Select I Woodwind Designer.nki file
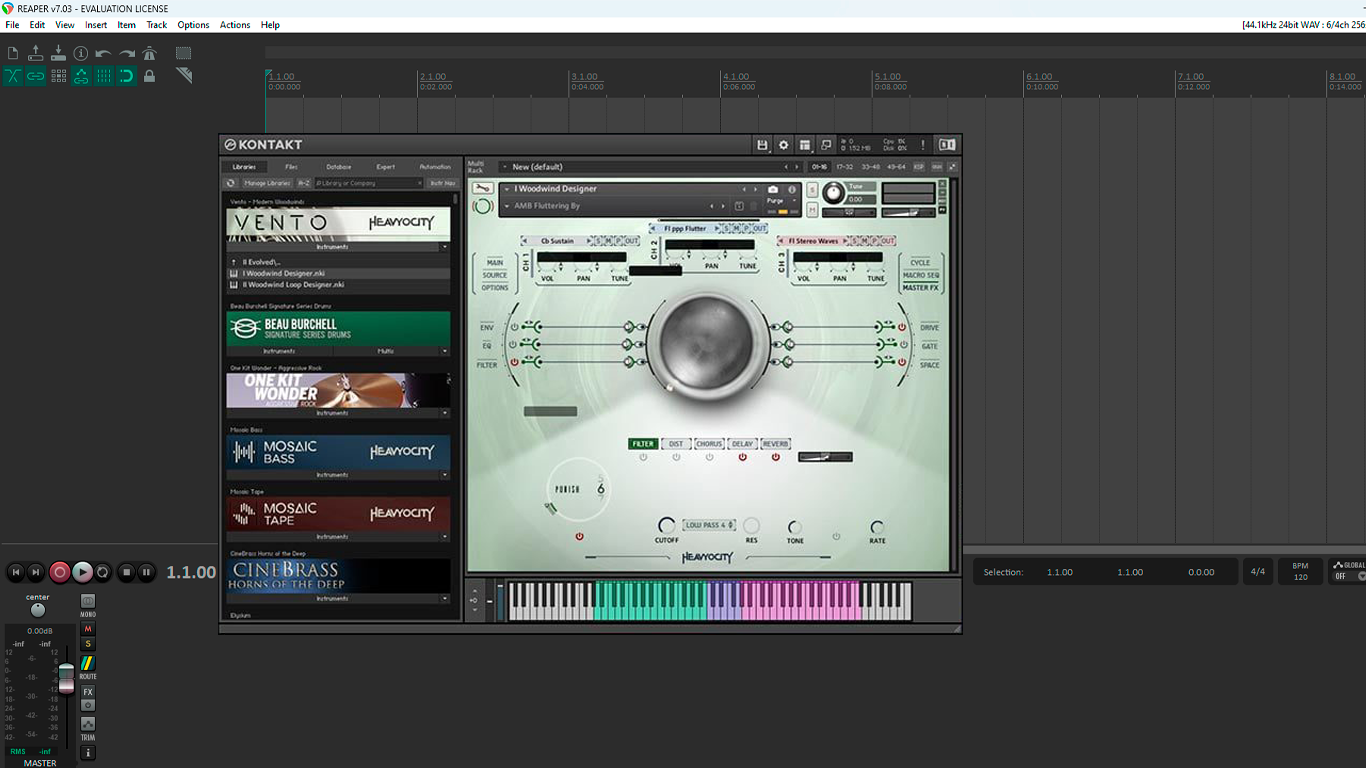Screen dimensions: 1366x768 tap(338, 273)
